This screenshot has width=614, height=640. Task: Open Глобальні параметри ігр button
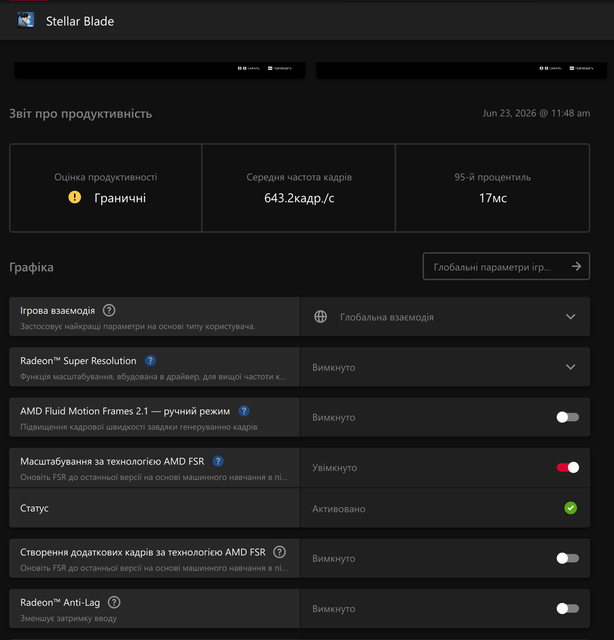tap(506, 266)
